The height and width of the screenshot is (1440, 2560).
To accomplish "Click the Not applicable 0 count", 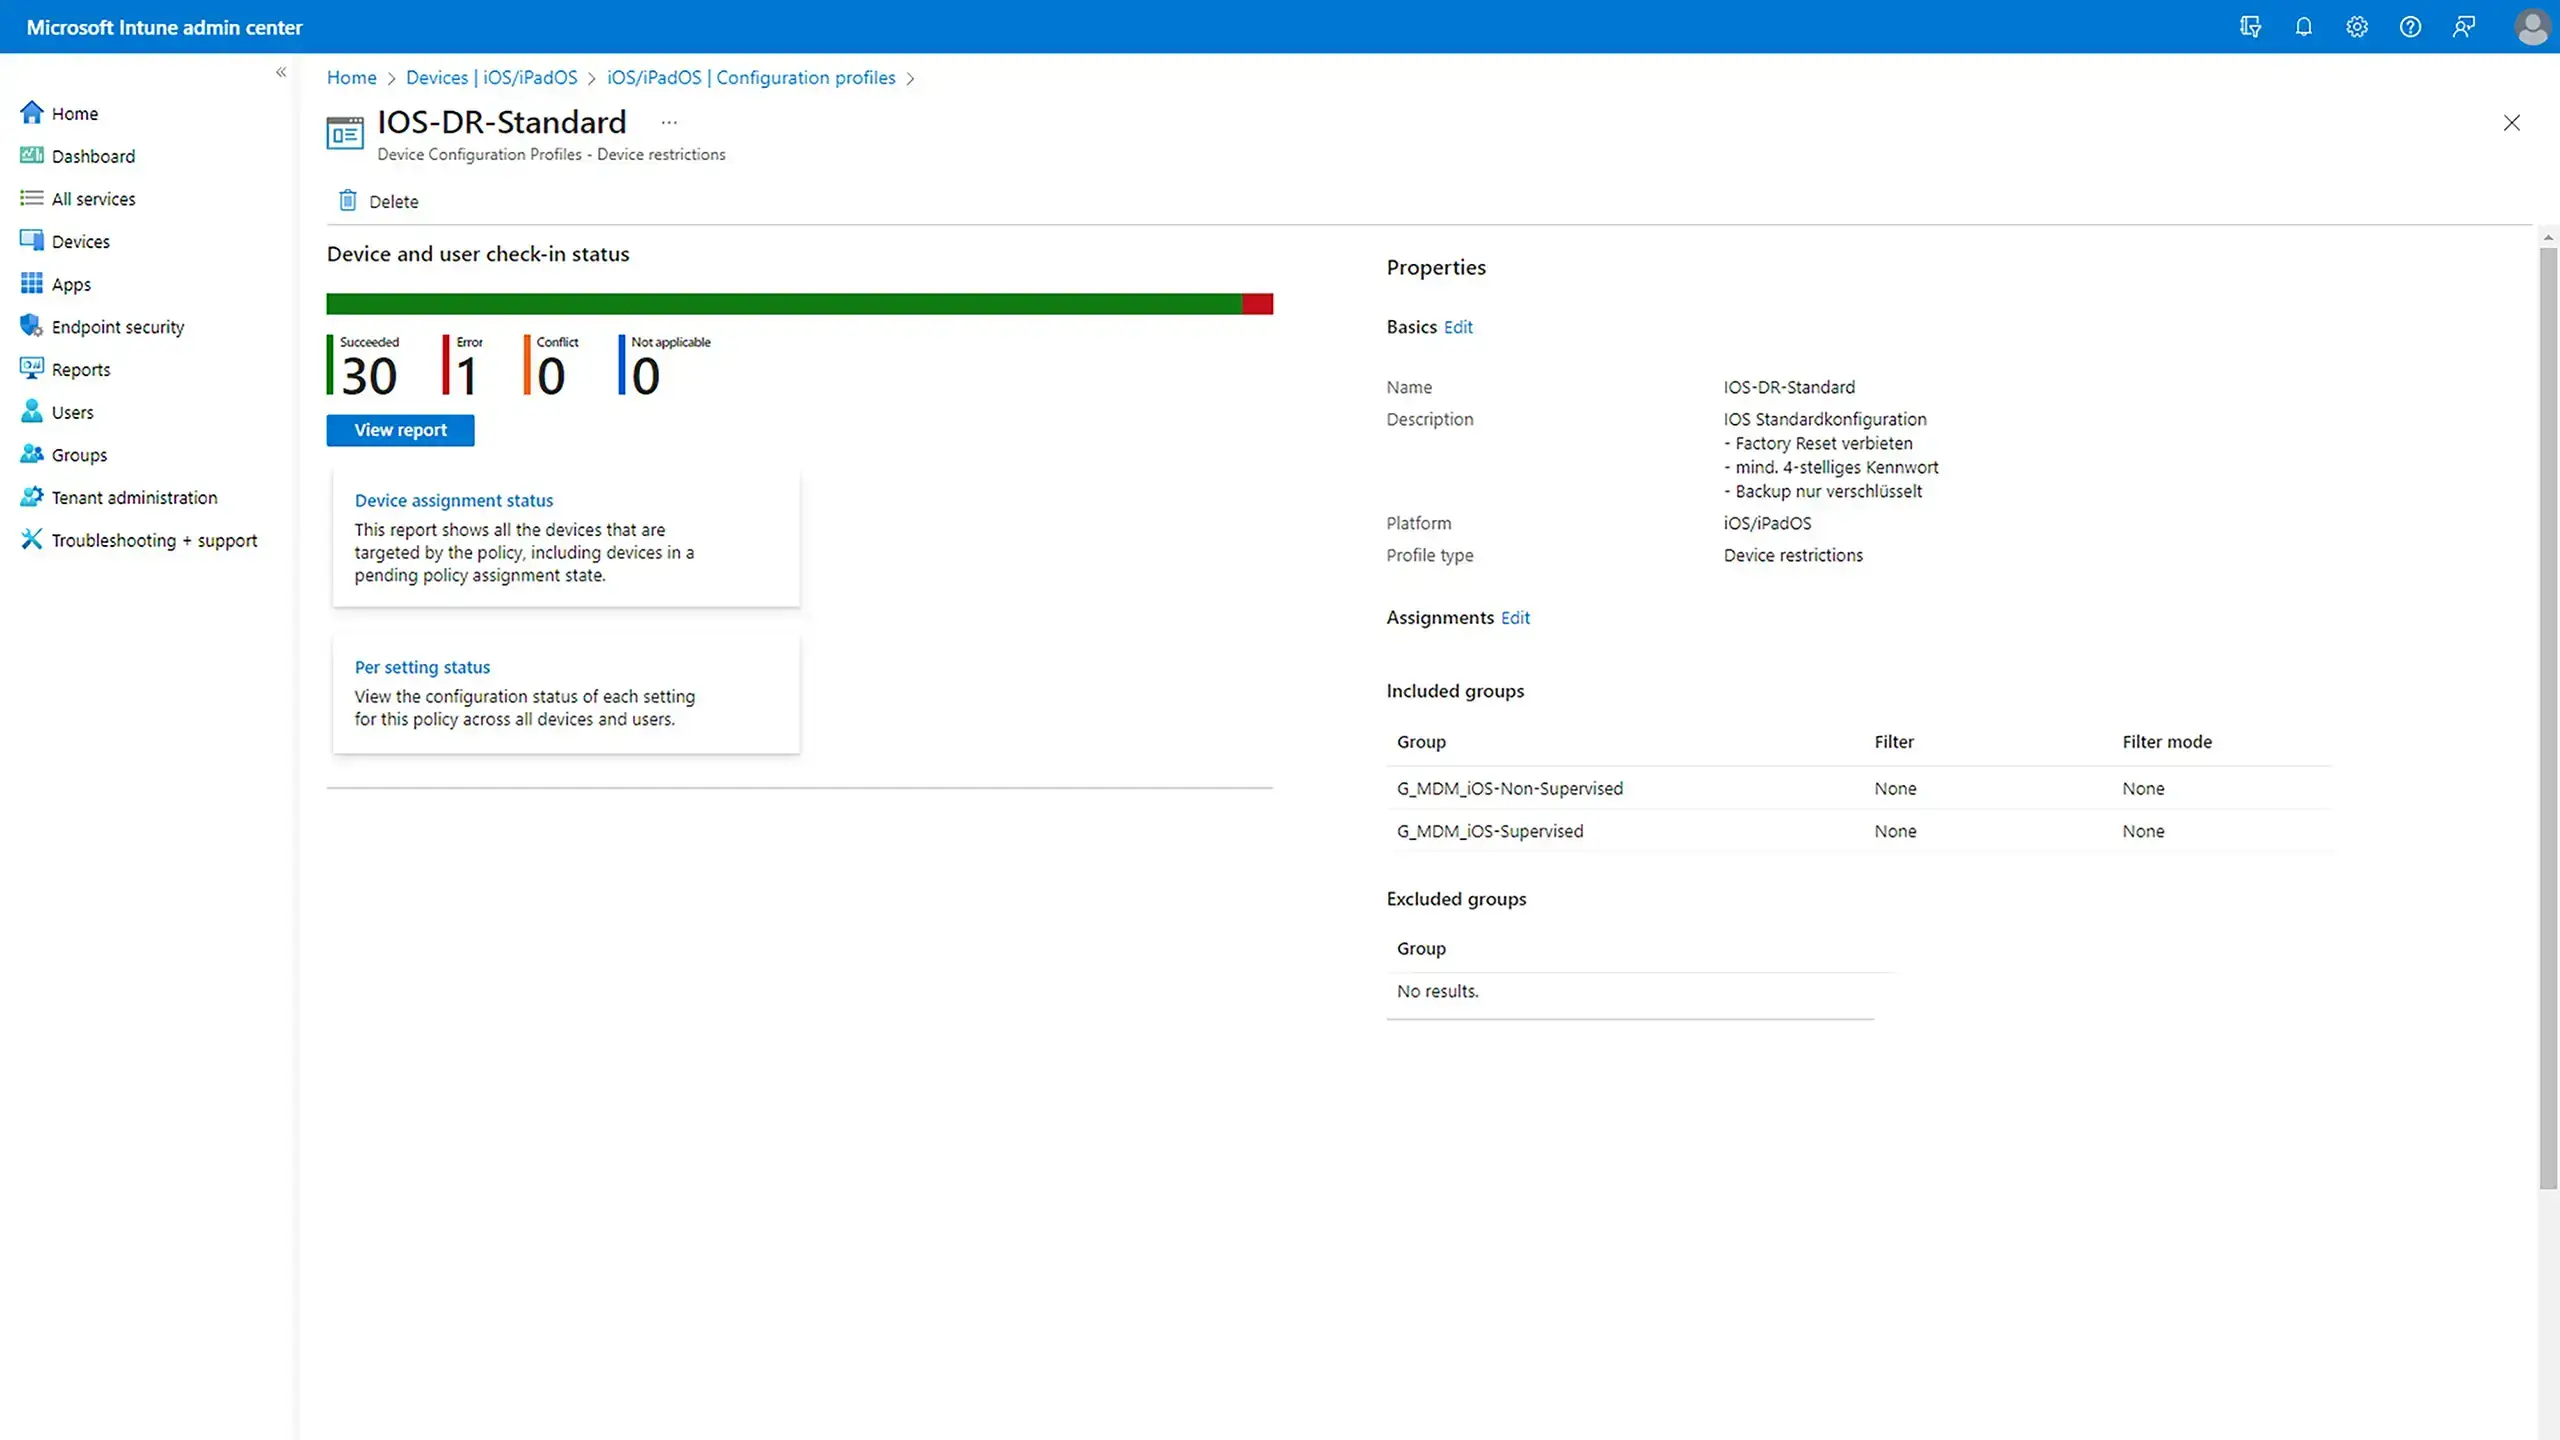I will (x=665, y=365).
